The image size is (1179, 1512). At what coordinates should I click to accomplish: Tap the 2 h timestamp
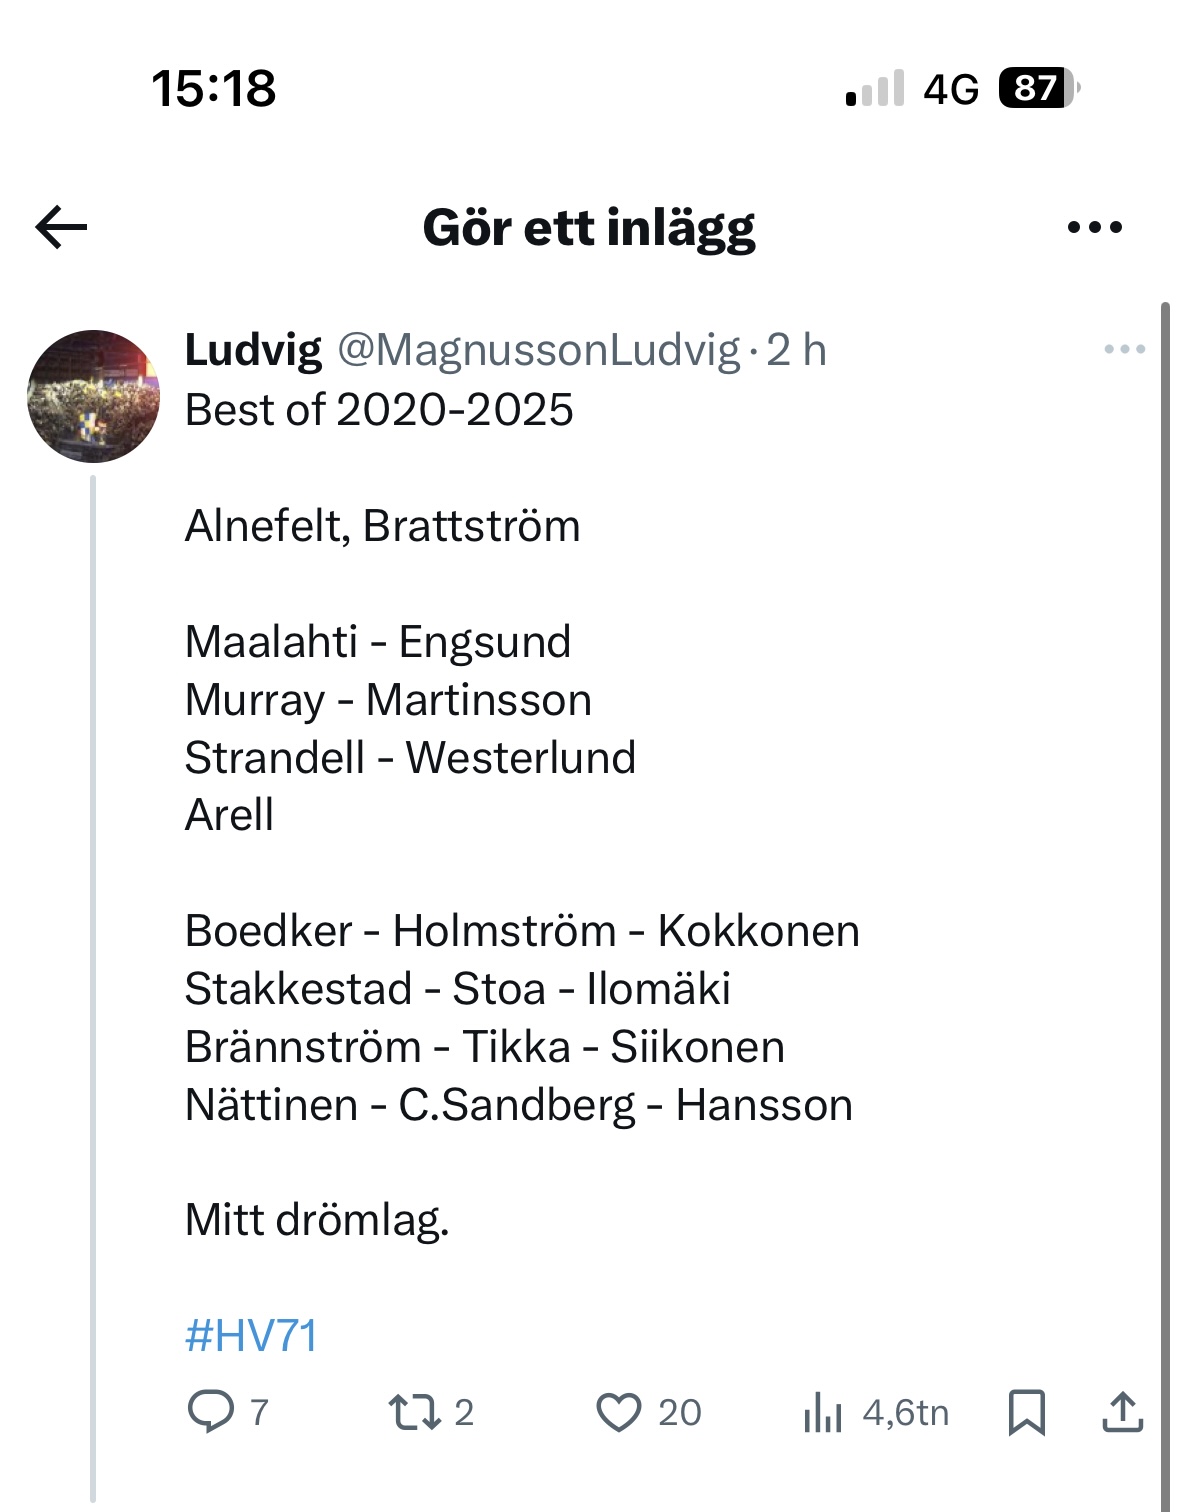tap(796, 350)
